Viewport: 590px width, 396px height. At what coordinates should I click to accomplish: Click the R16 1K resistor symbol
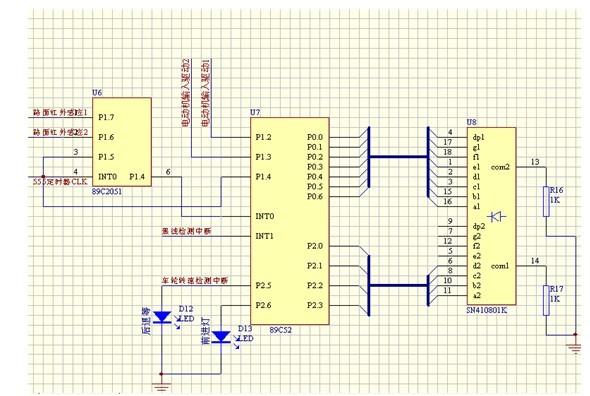point(546,201)
